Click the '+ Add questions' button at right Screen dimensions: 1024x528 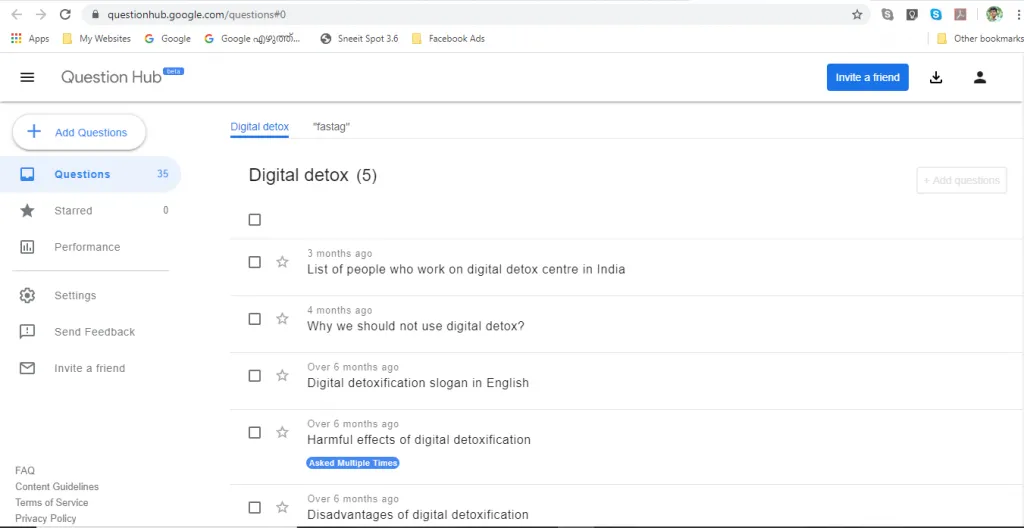pos(961,180)
